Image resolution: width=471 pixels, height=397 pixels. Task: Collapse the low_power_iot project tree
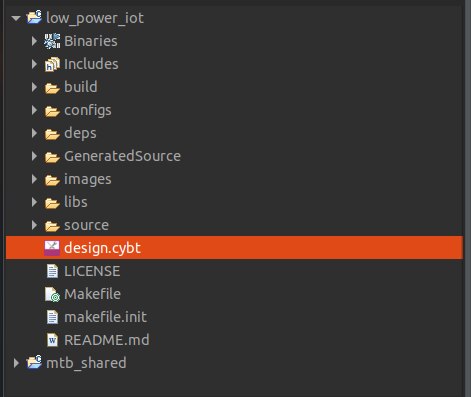tap(16, 18)
